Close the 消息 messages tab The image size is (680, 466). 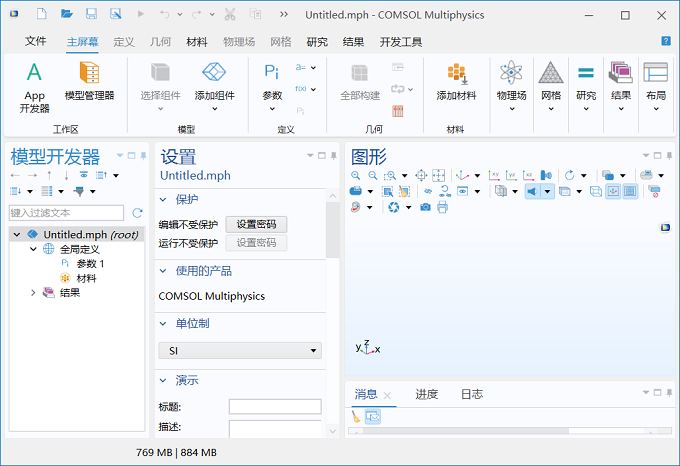(x=387, y=395)
